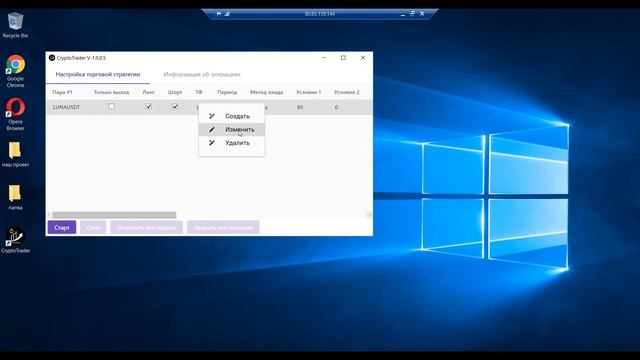Screen dimensions: 640x360
Task: Switch to 'Настройка торговой стратегии' tab
Action: [98, 75]
